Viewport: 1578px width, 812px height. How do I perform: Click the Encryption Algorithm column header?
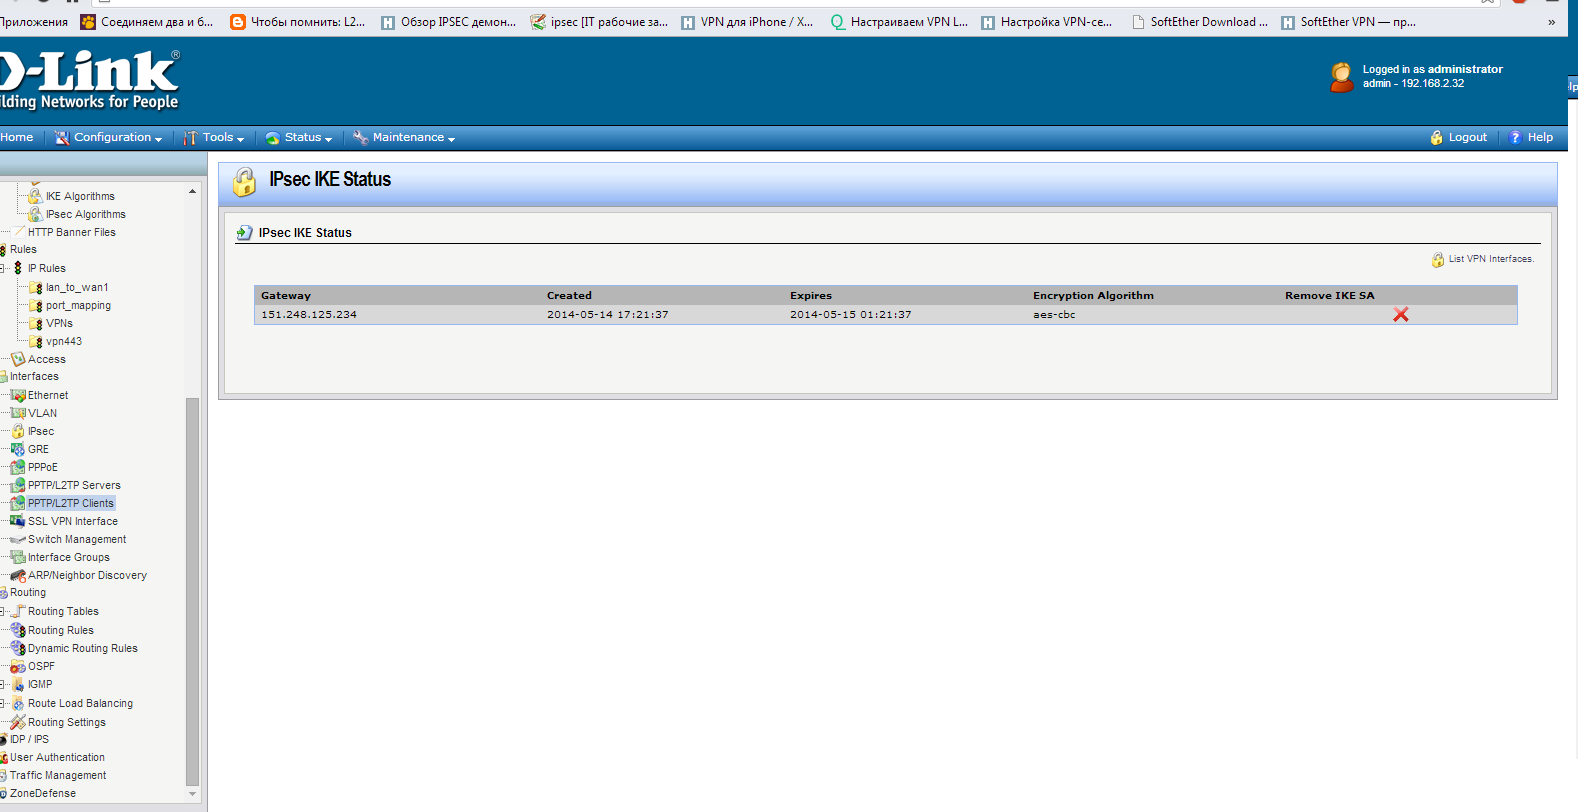point(1093,296)
